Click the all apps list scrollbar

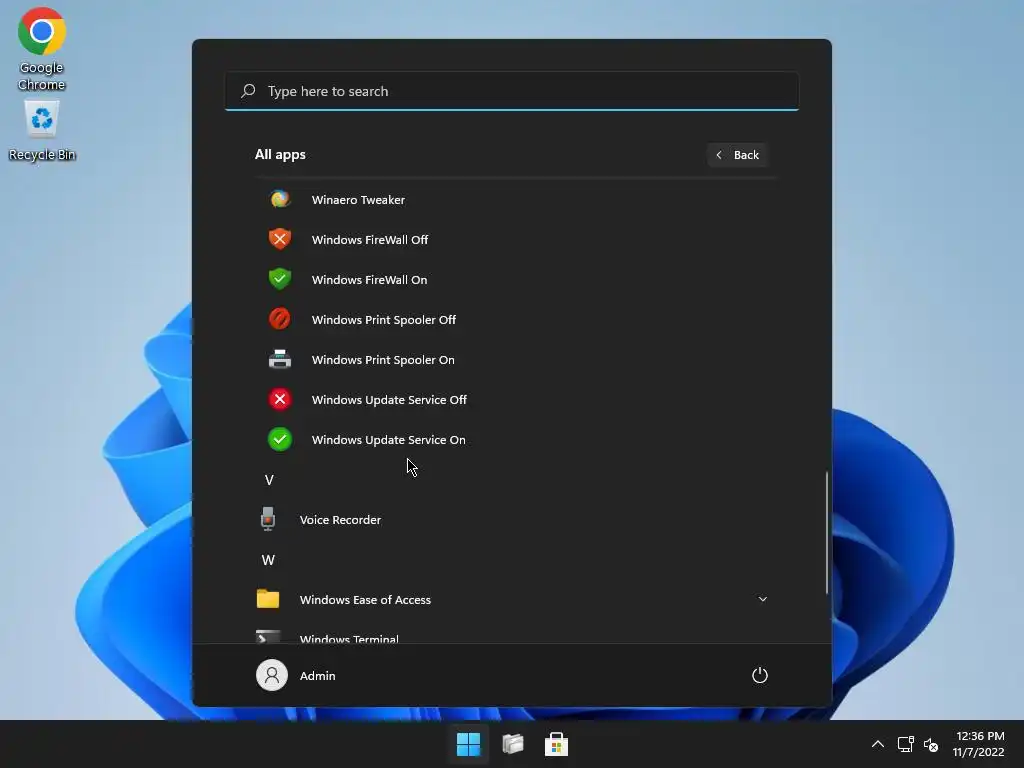point(827,532)
